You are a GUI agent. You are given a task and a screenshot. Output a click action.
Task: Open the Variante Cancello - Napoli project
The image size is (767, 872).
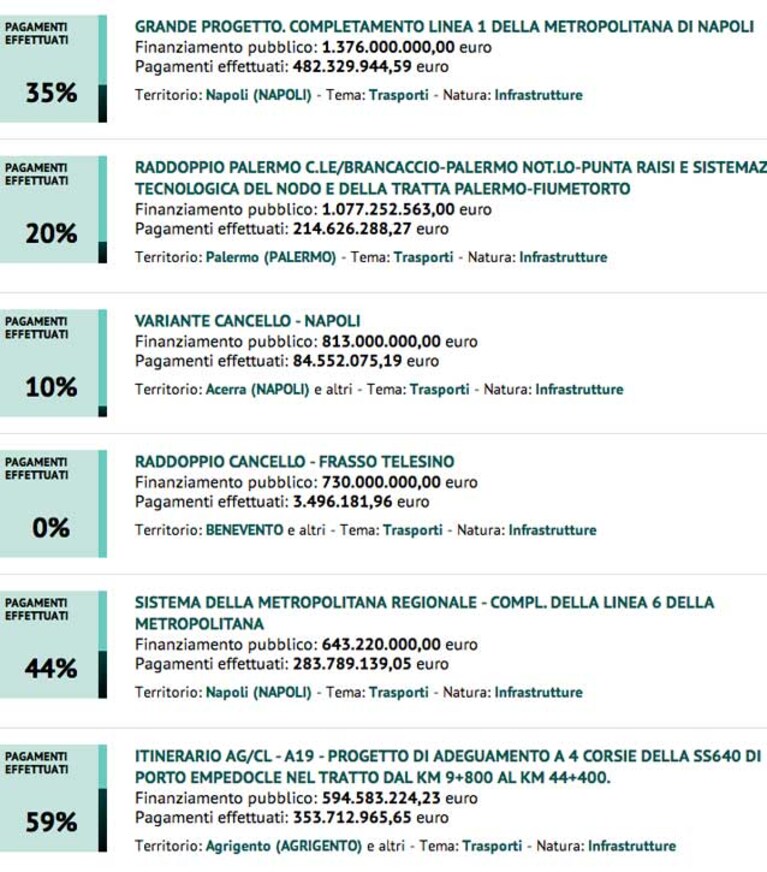pyautogui.click(x=248, y=321)
